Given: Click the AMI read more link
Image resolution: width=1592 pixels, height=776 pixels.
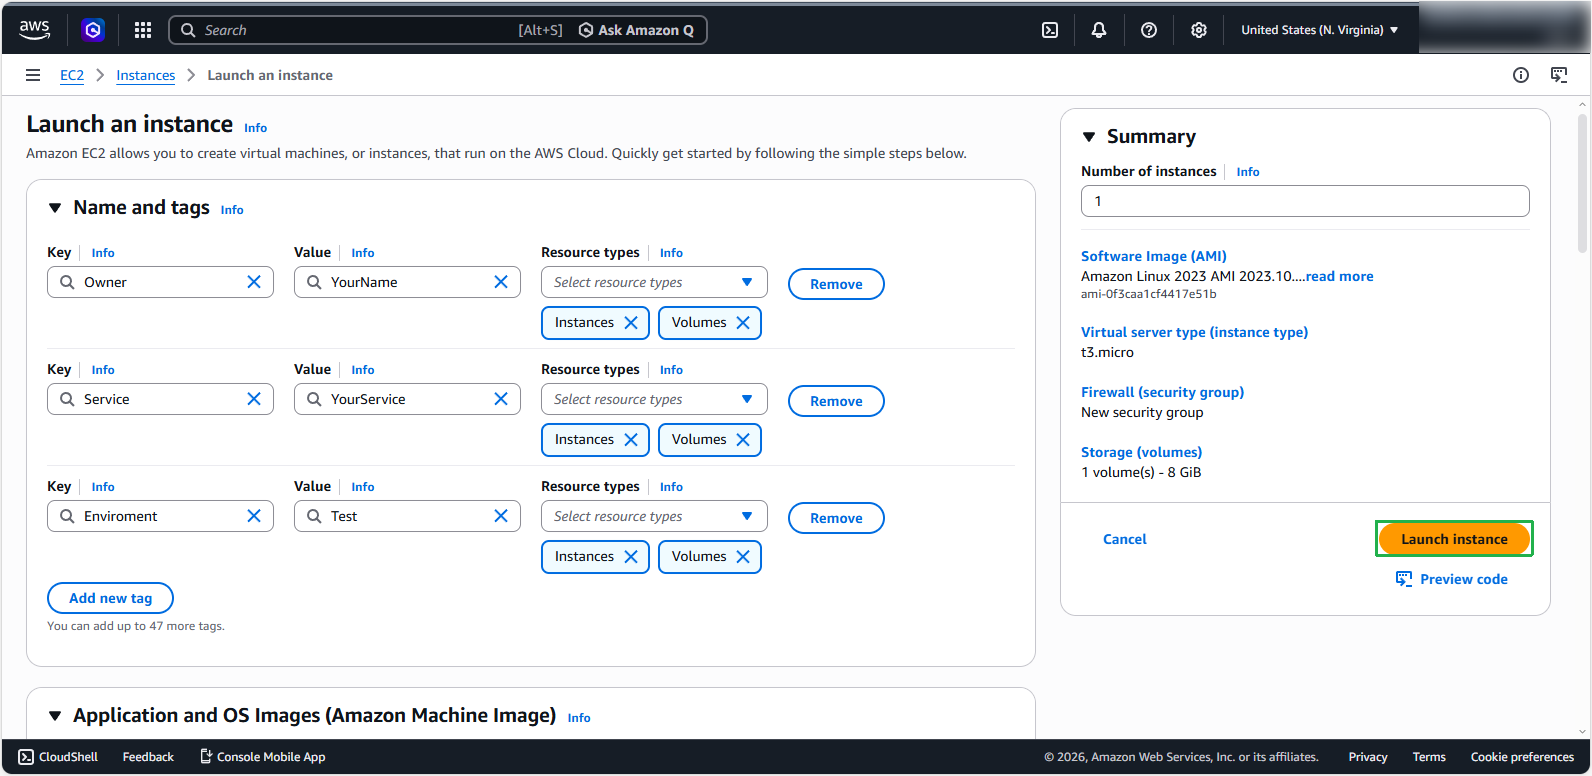Looking at the screenshot, I should pyautogui.click(x=1339, y=276).
